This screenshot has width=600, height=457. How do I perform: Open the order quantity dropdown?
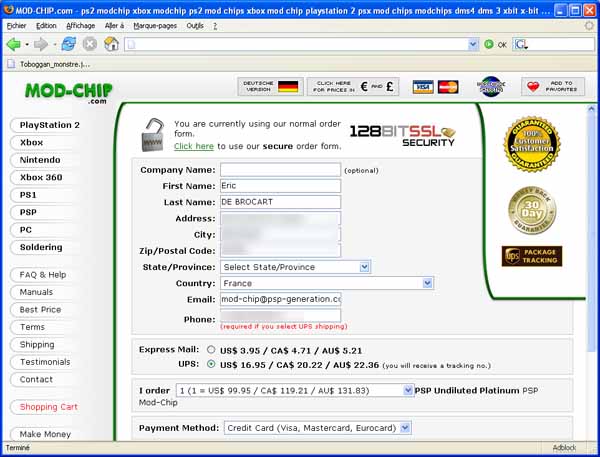[295, 390]
